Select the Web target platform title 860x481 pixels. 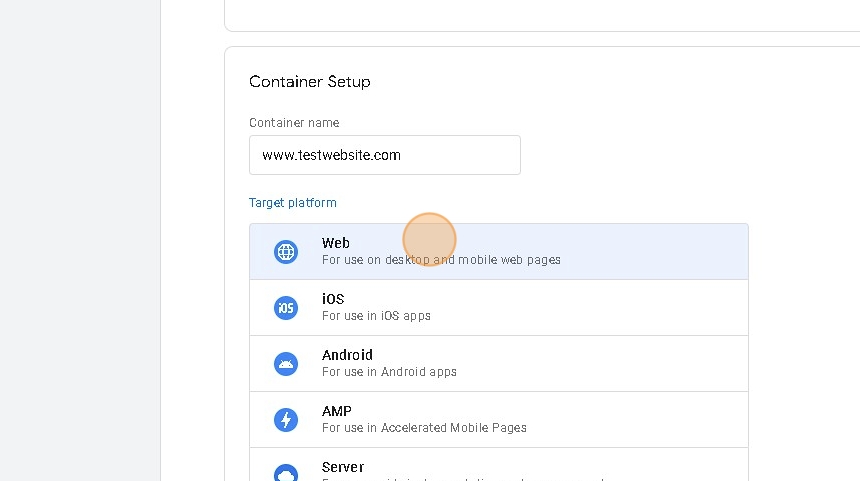336,243
